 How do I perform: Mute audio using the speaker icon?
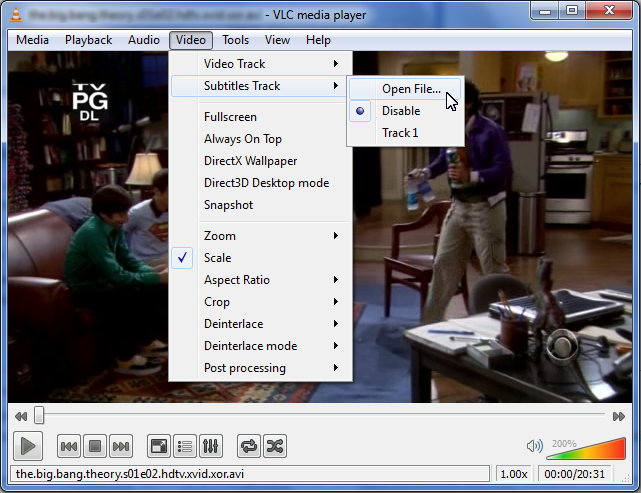coord(535,446)
